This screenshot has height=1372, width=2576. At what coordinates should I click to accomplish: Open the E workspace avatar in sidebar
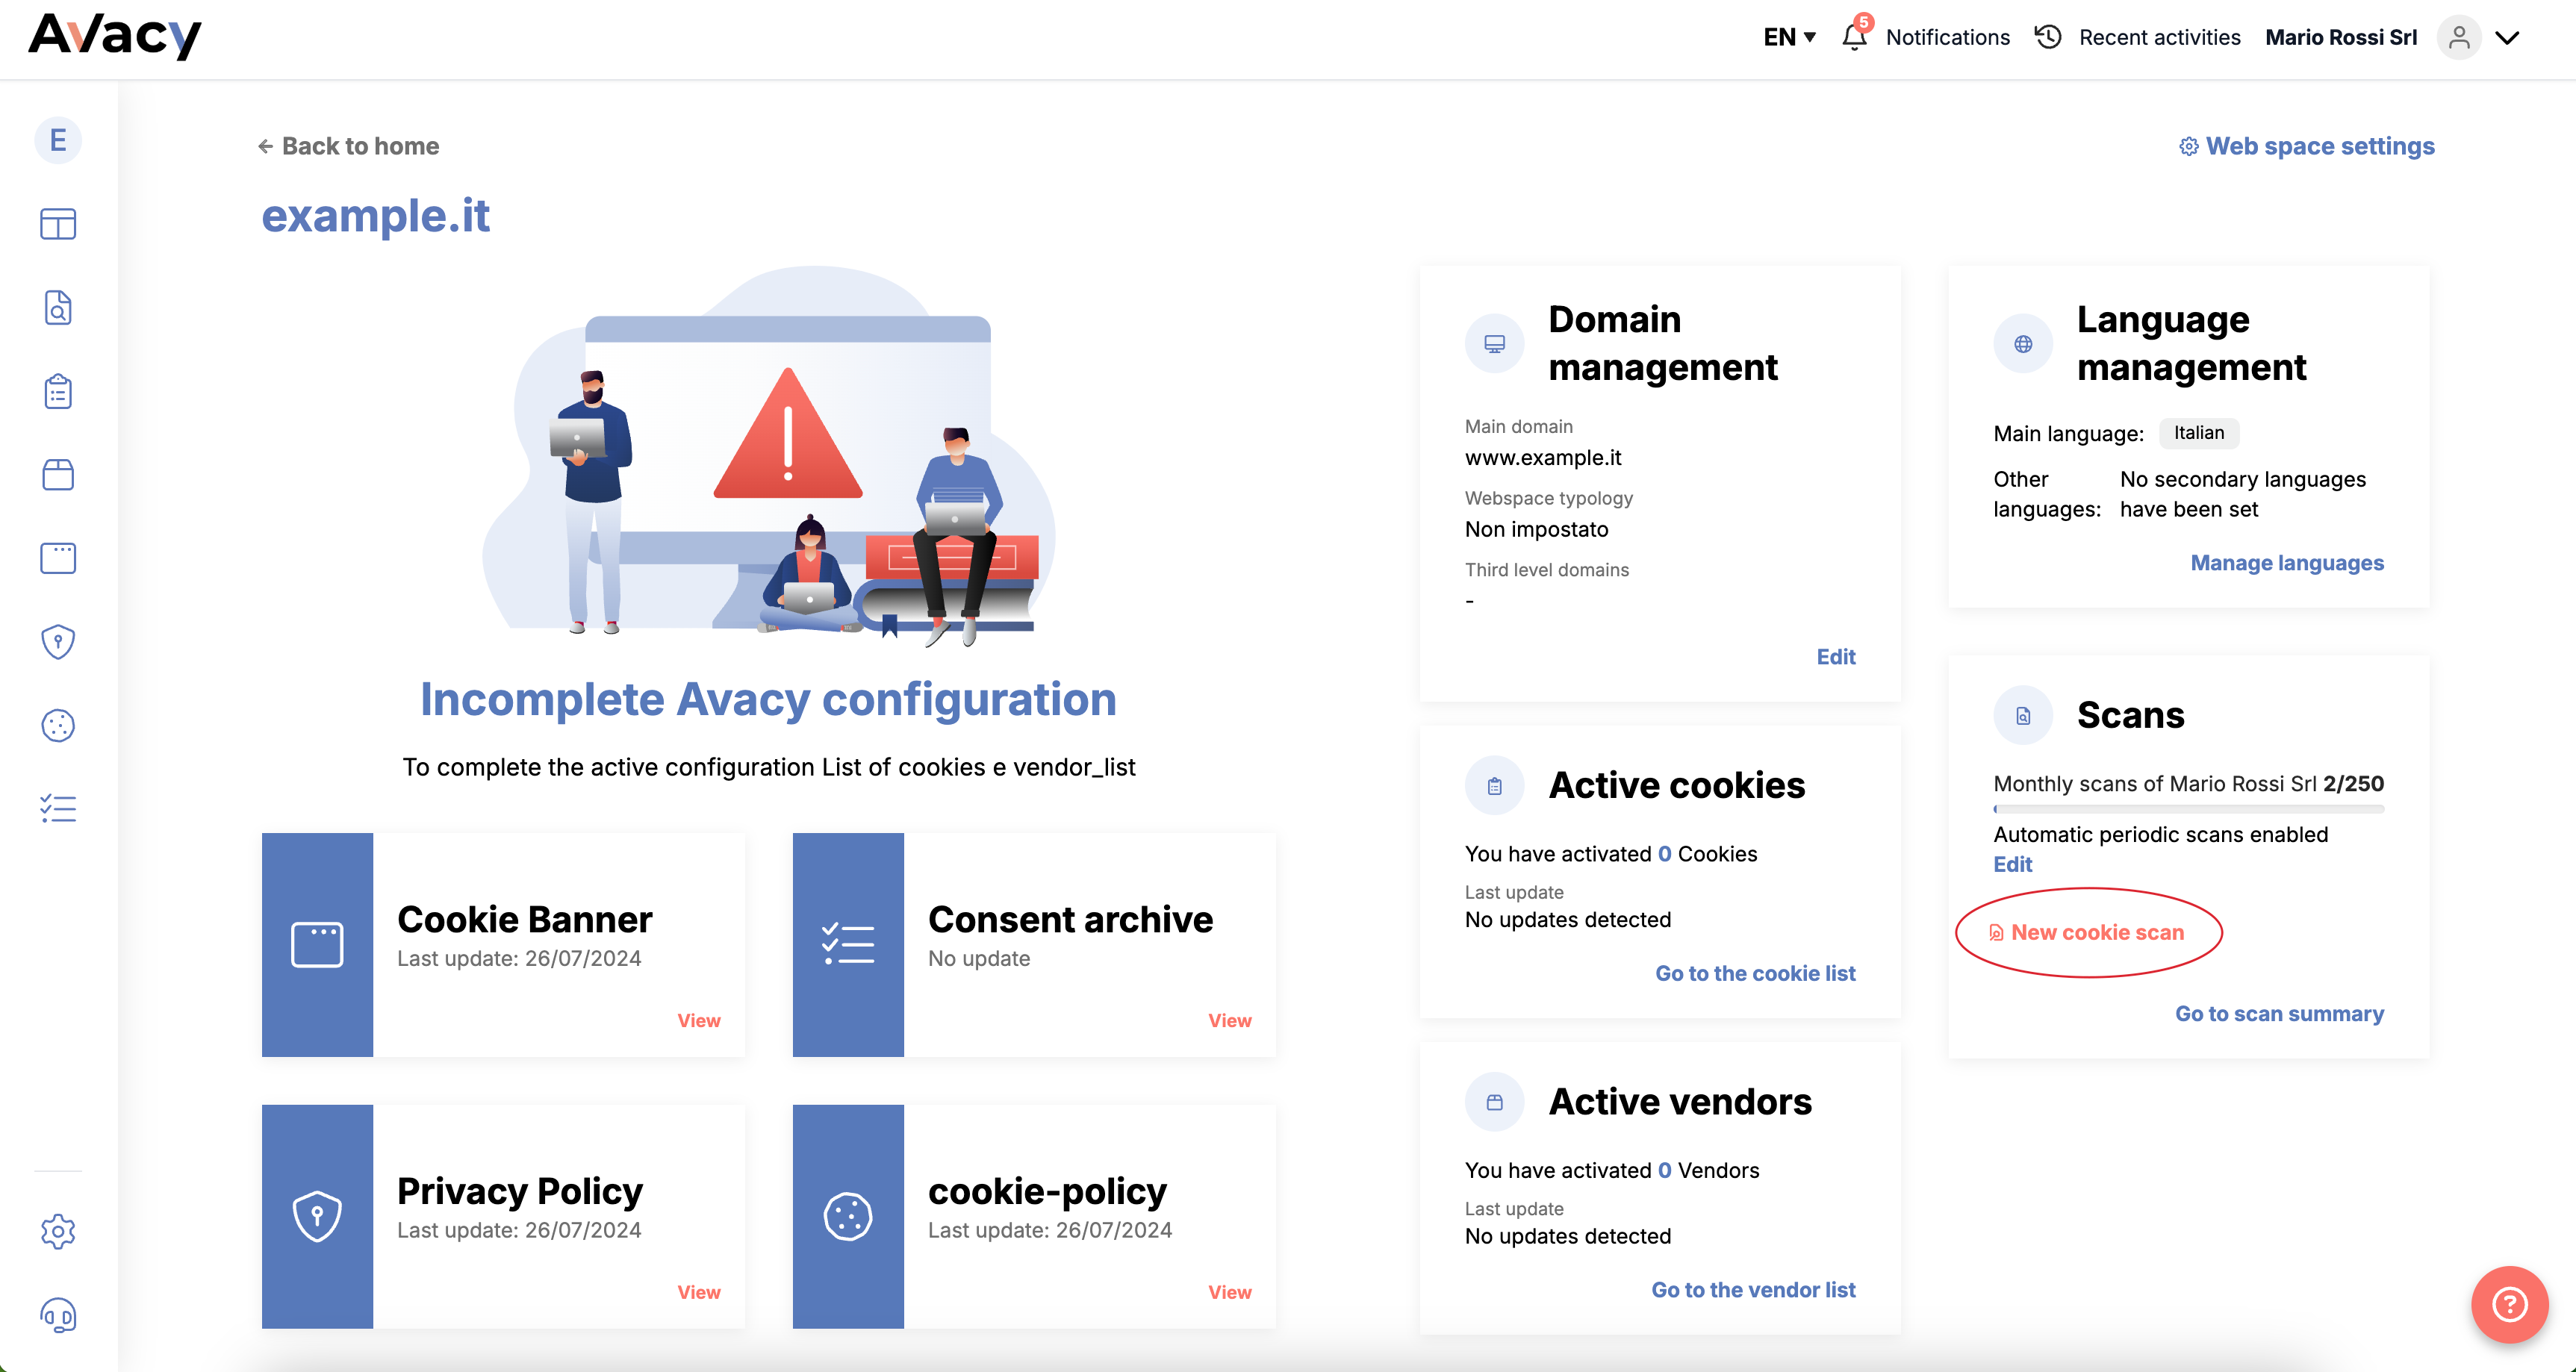point(58,140)
